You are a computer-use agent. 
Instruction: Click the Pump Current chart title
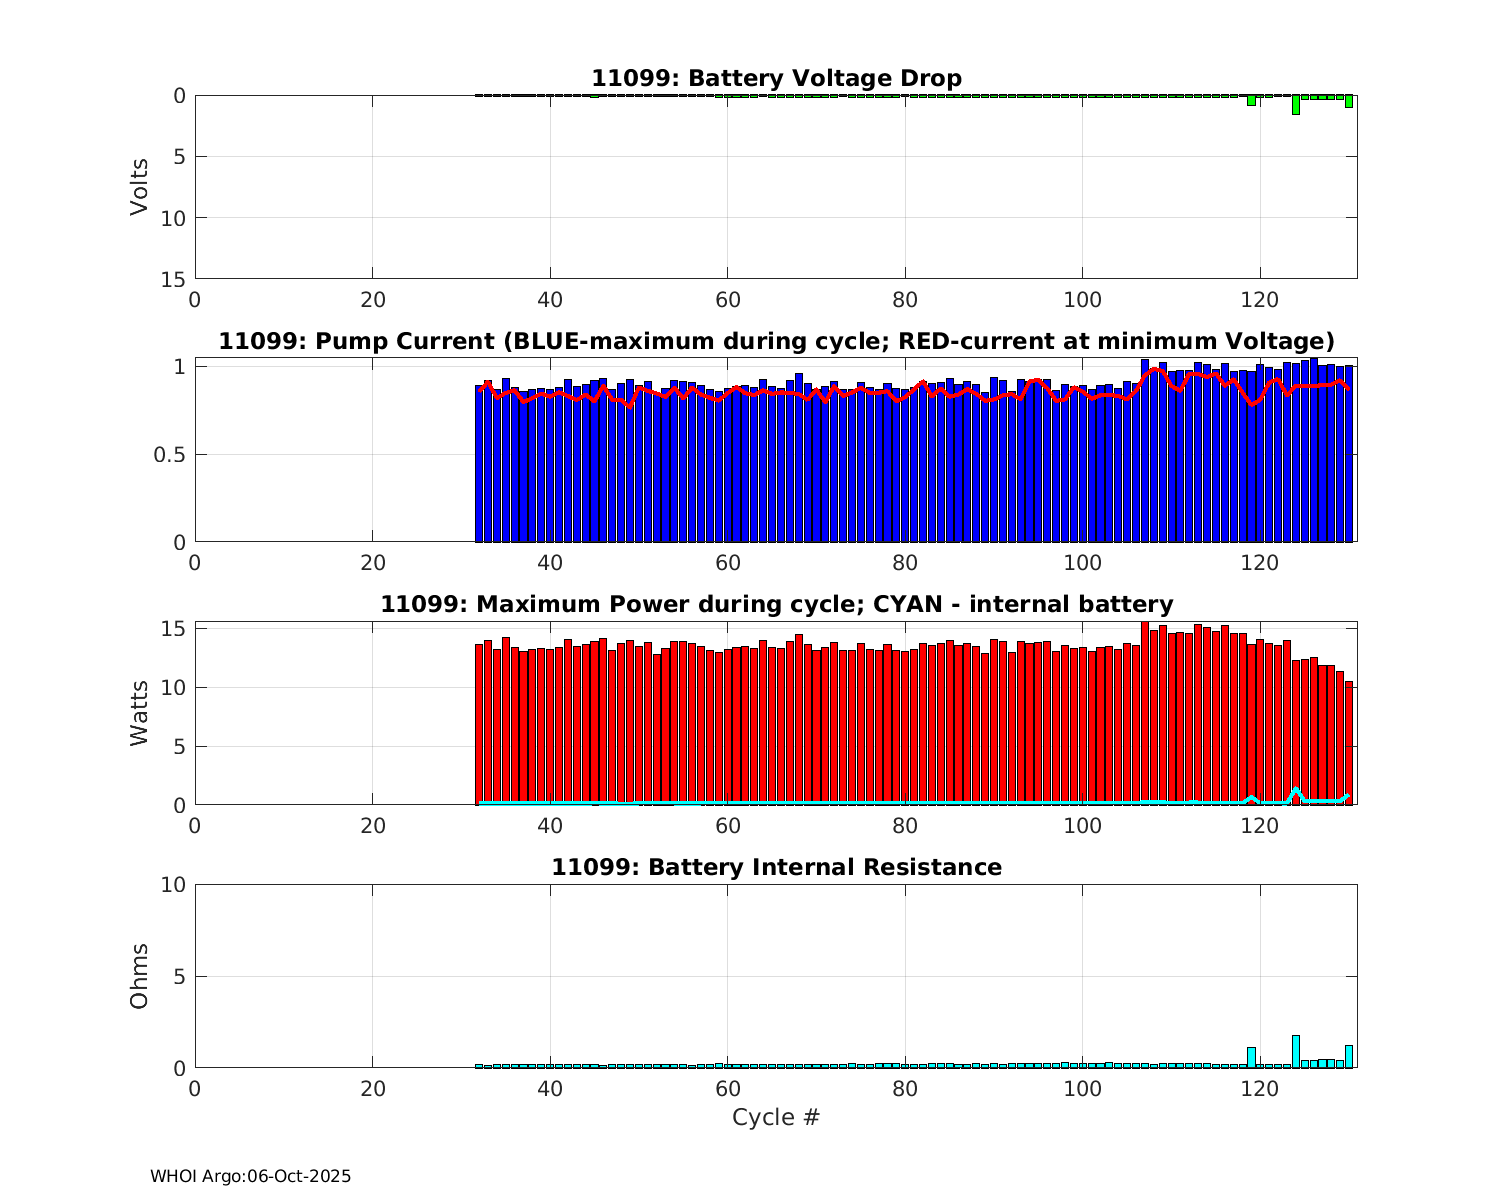point(776,341)
